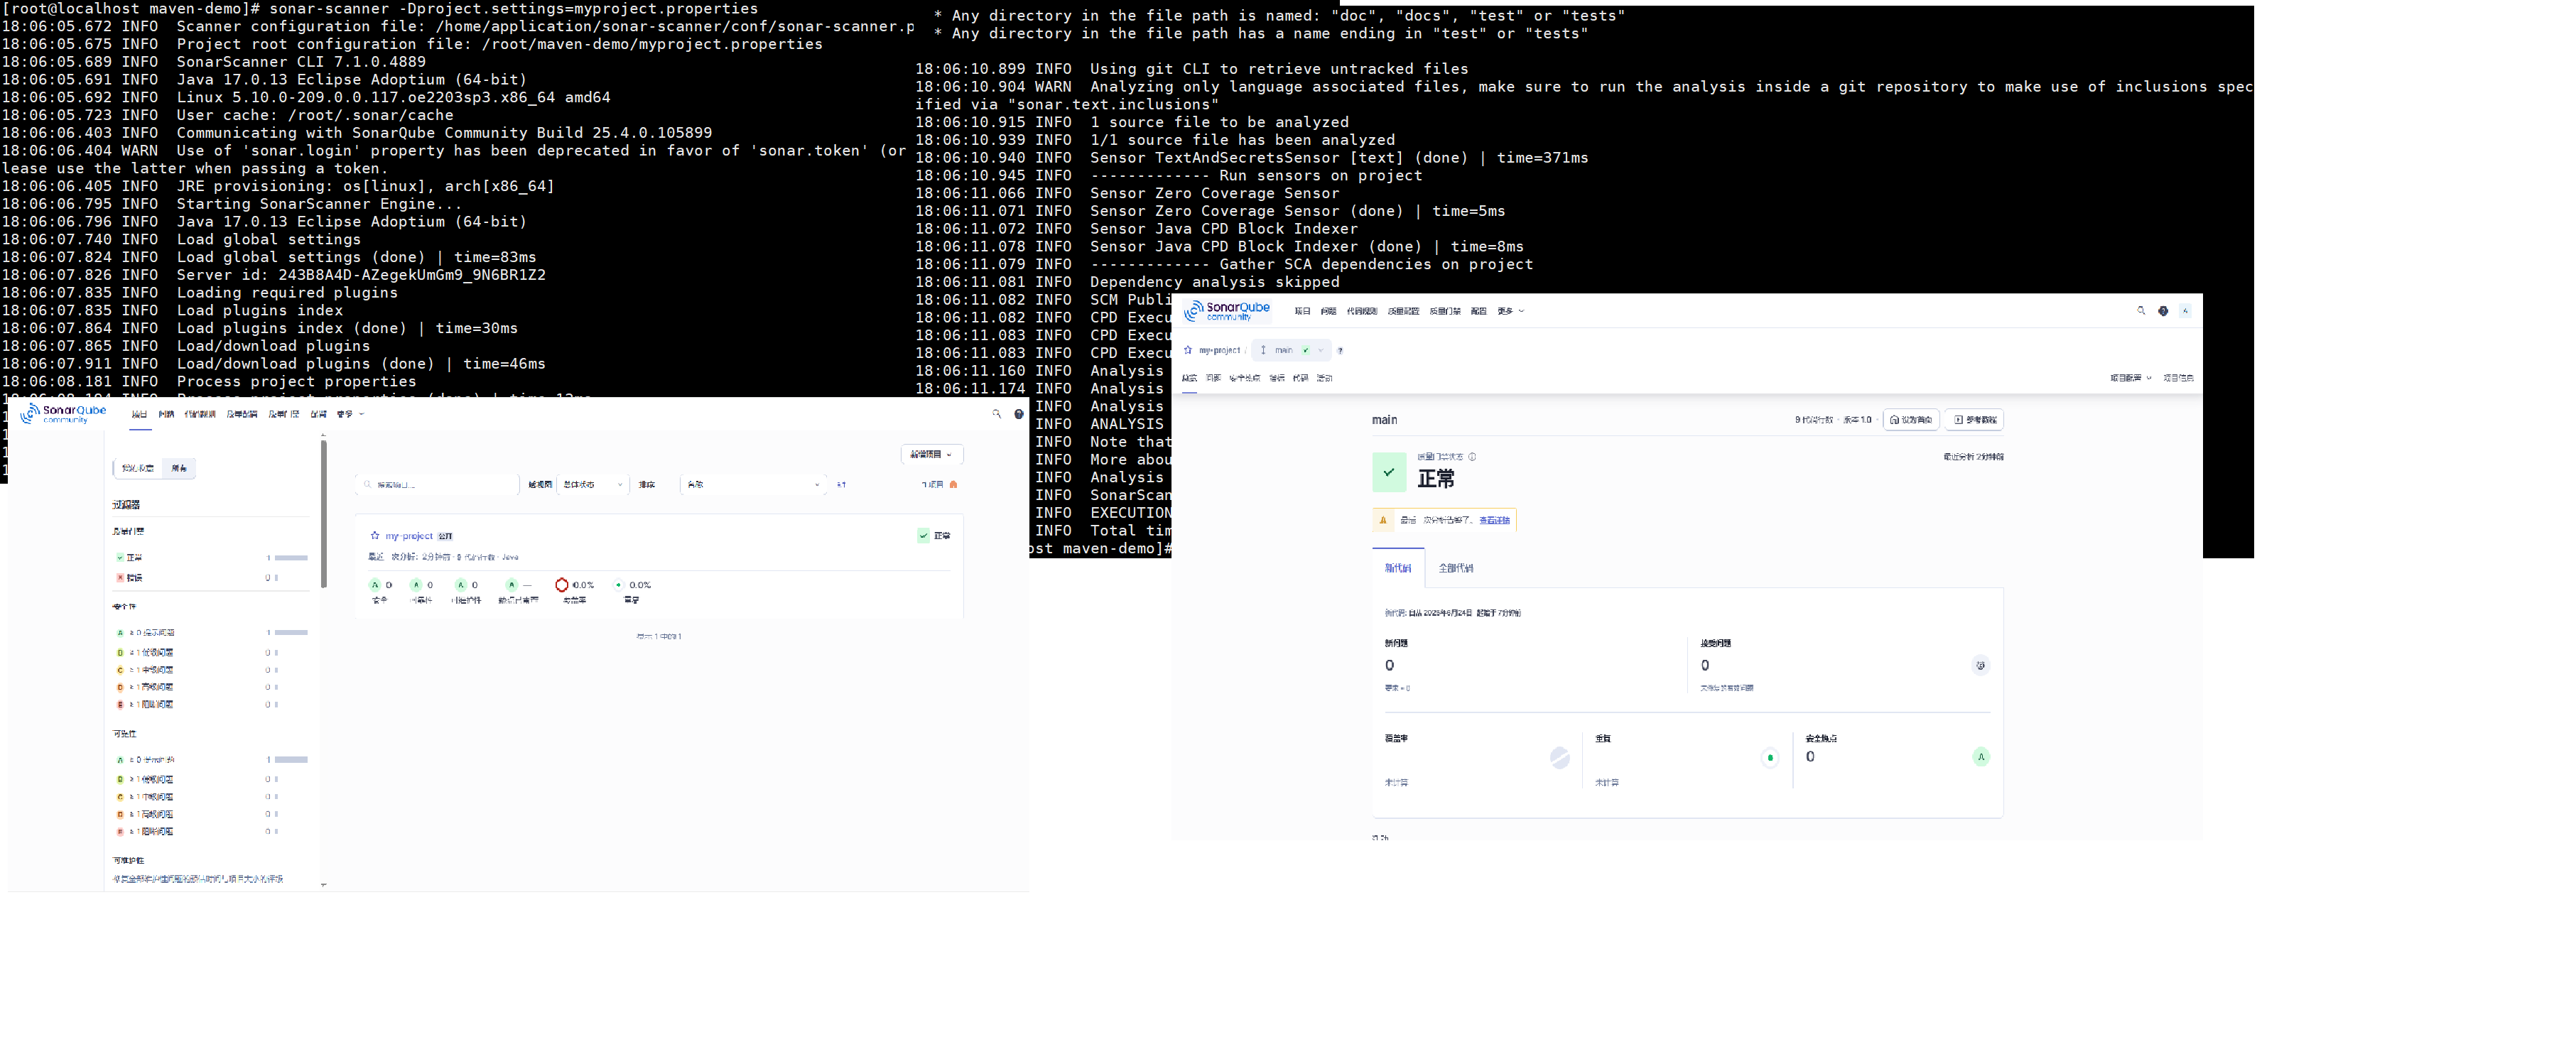The width and height of the screenshot is (2576, 1064).
Task: Click favorite star beside my-project breadcrumb
Action: [1188, 350]
